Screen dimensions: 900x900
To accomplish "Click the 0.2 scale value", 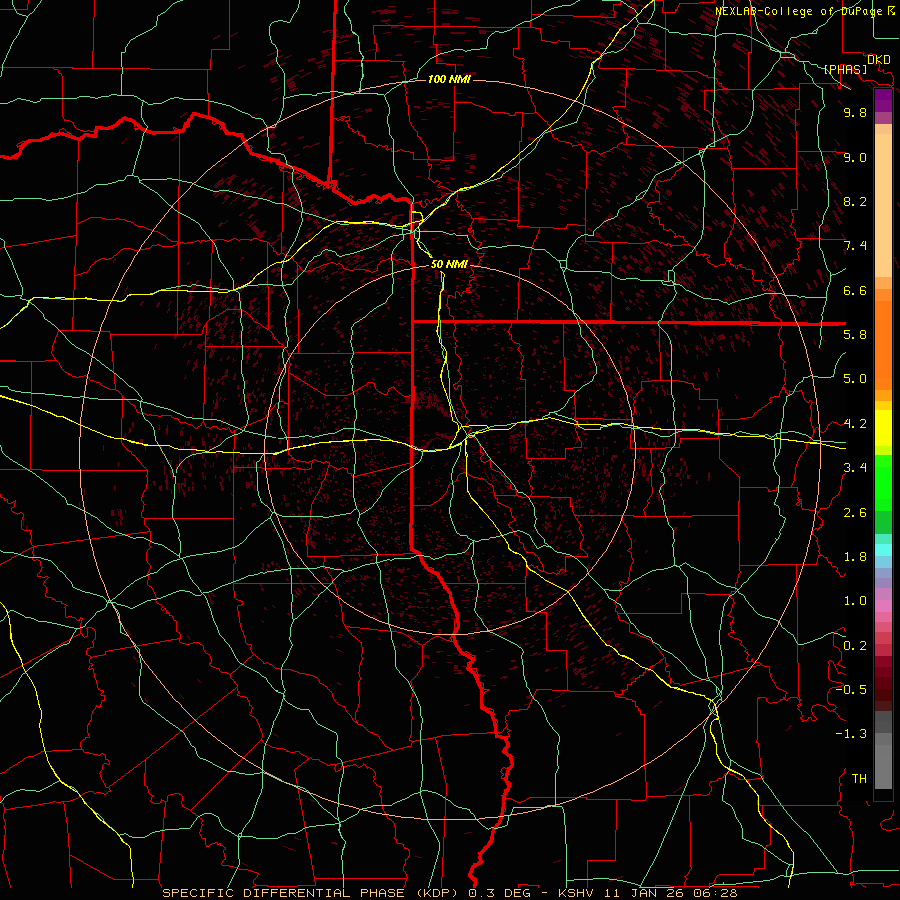I will pos(855,646).
